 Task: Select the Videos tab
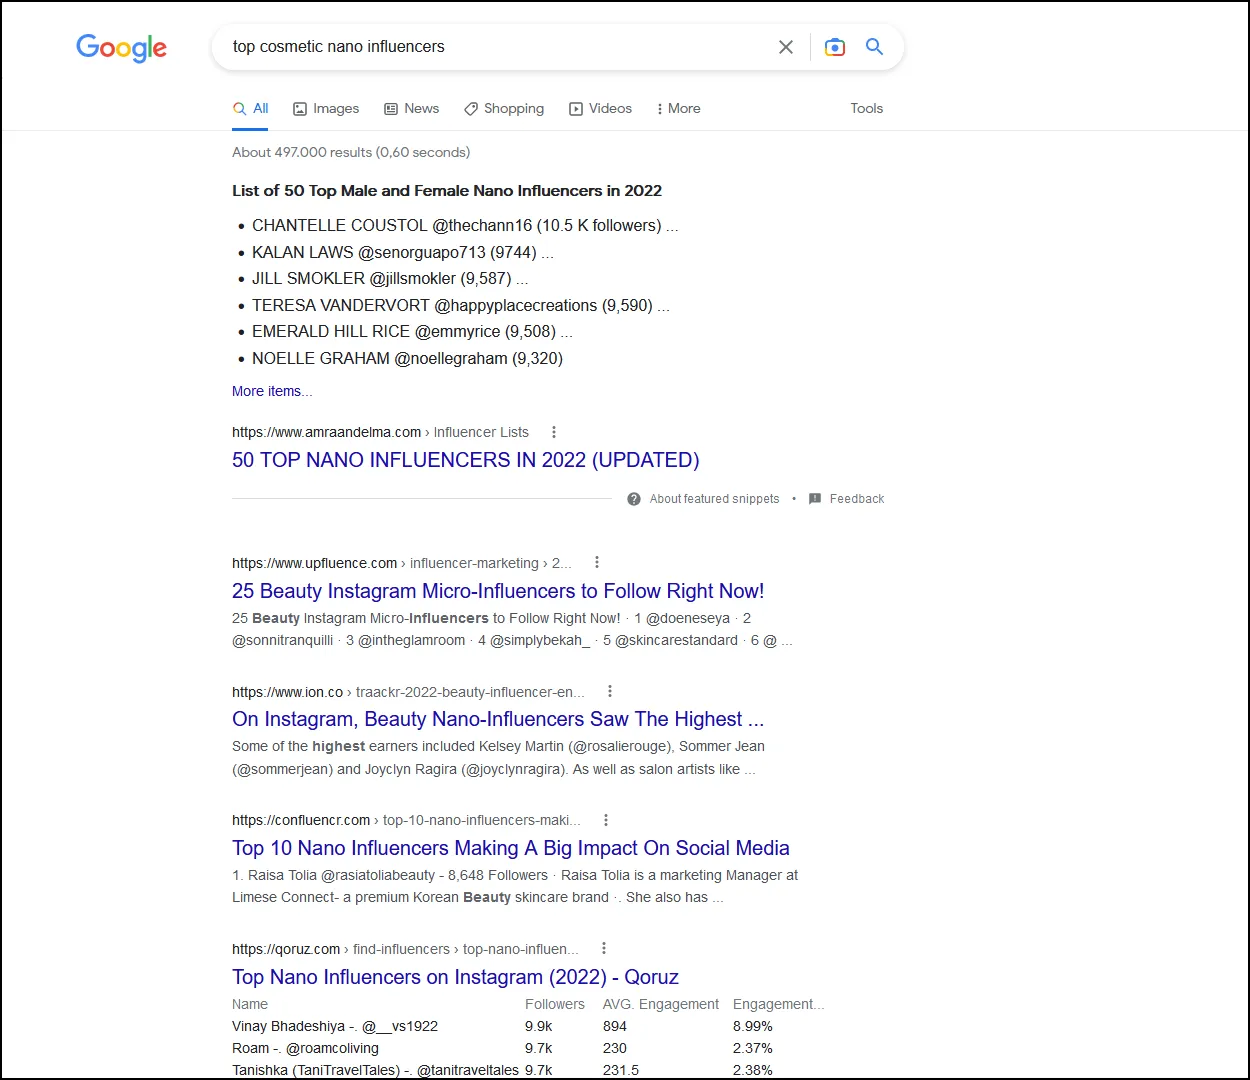[x=601, y=109]
